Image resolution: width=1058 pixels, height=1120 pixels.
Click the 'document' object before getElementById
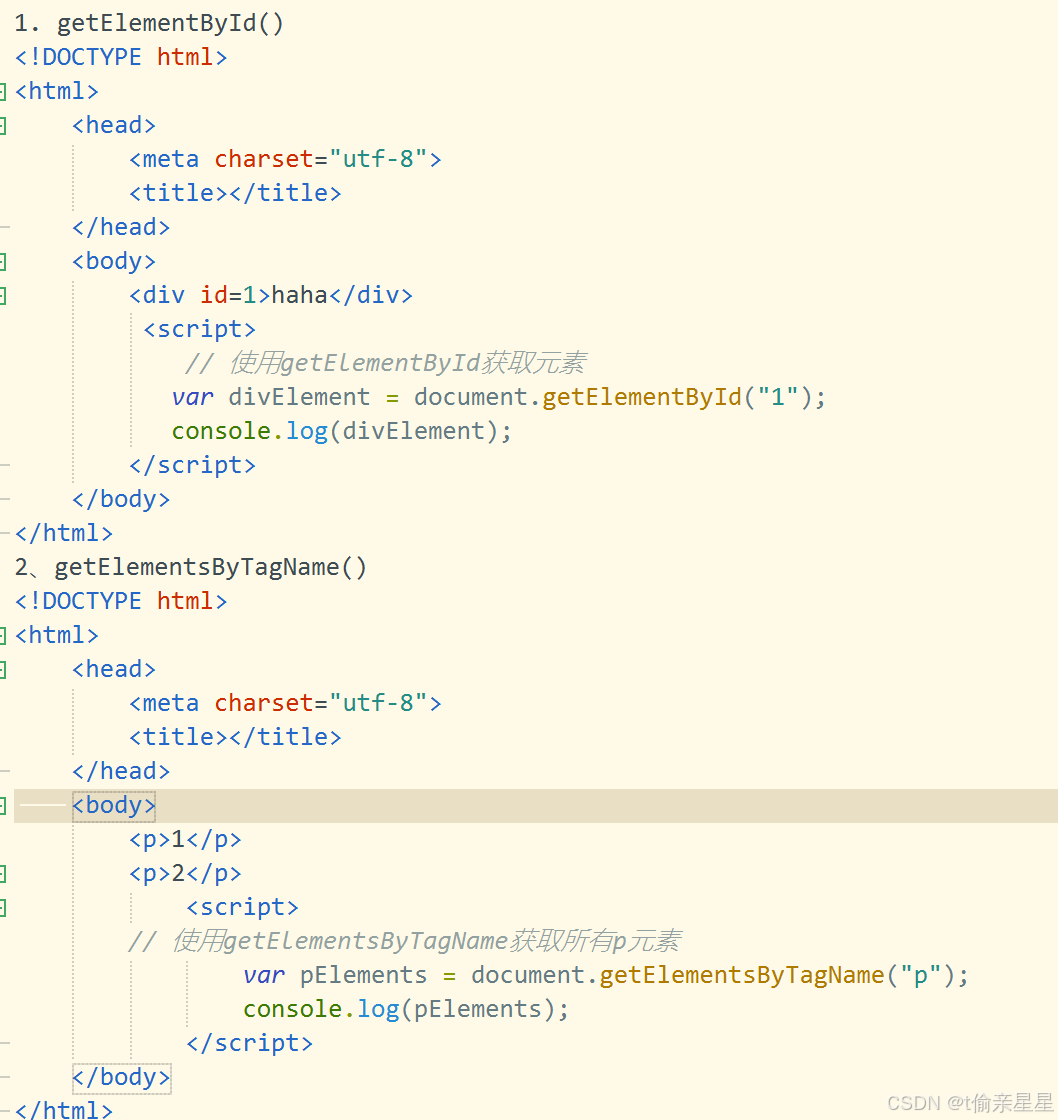470,397
